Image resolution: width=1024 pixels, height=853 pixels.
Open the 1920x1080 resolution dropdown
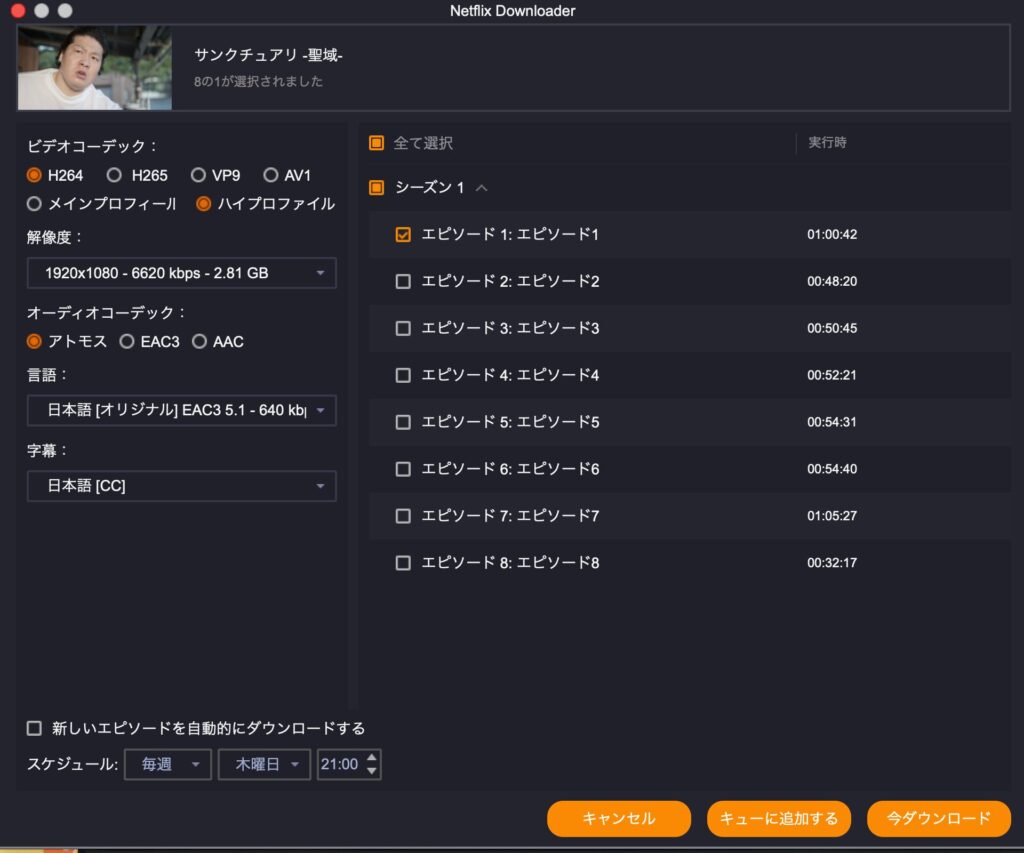coord(182,273)
